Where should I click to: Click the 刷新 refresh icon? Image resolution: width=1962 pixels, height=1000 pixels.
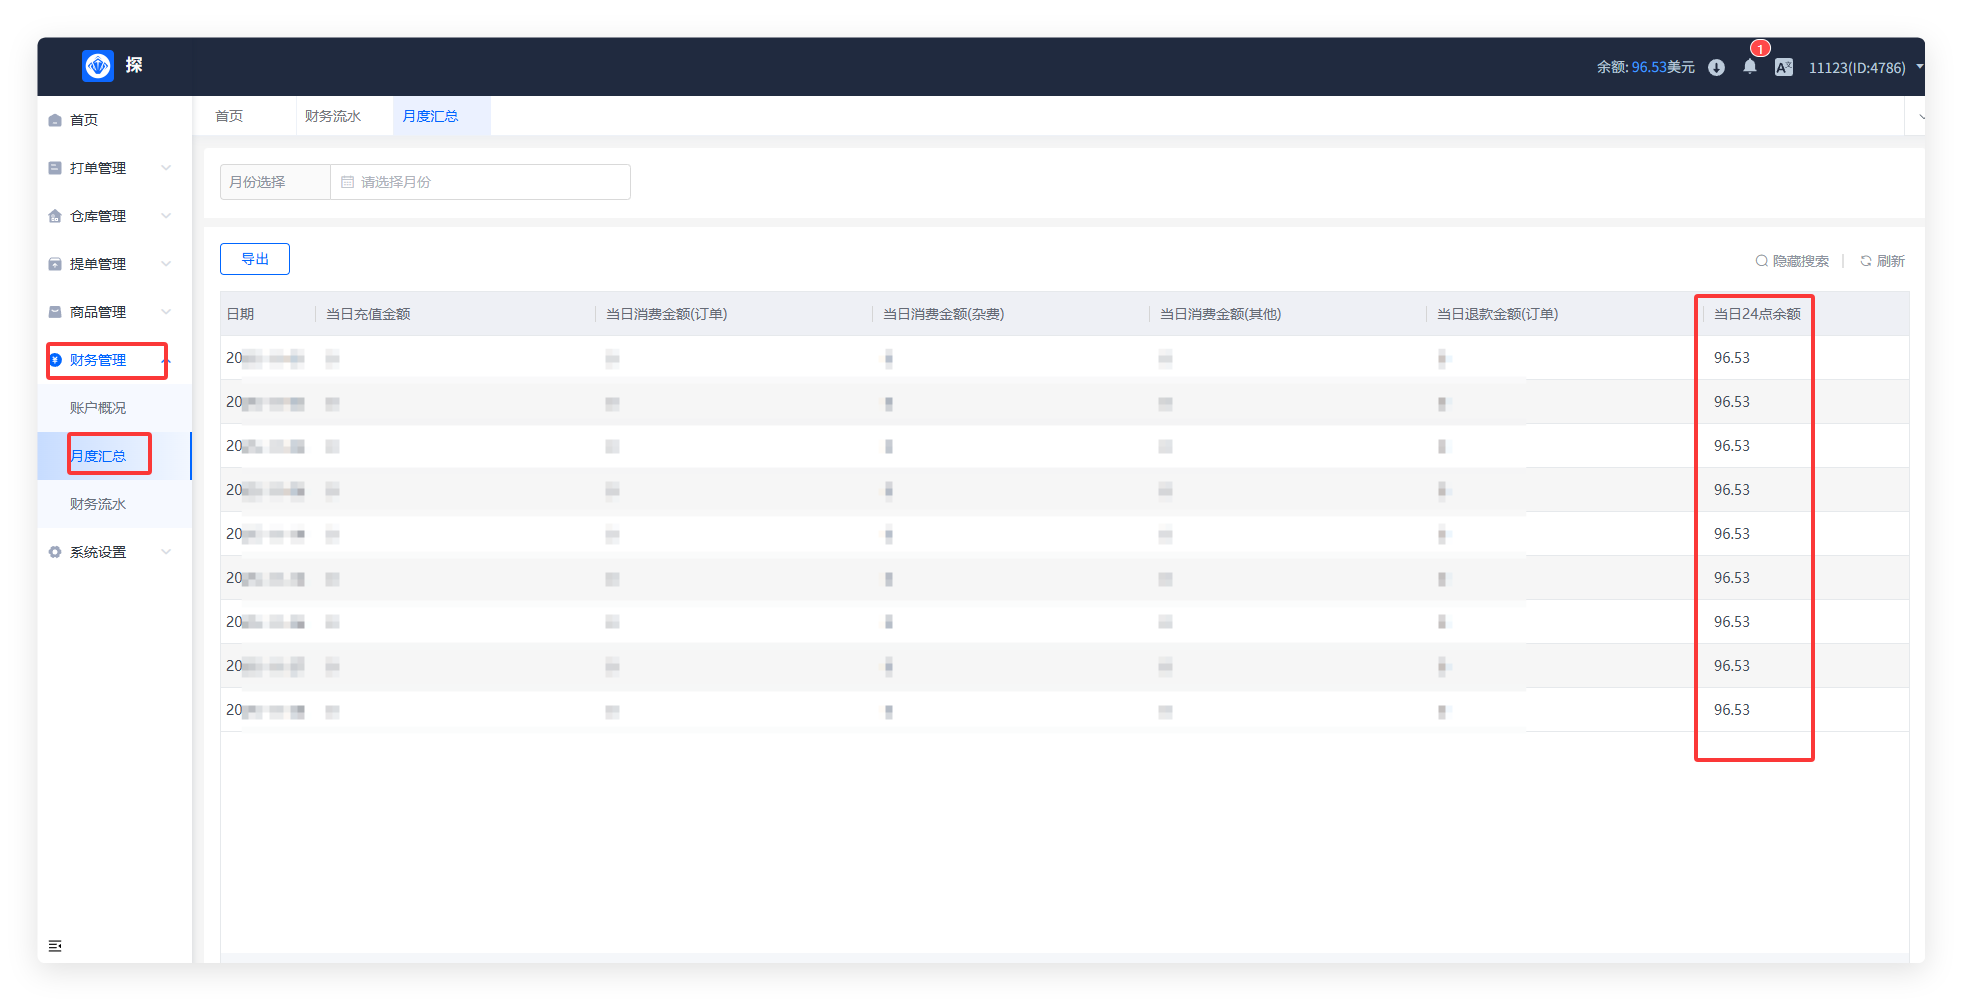point(1866,261)
